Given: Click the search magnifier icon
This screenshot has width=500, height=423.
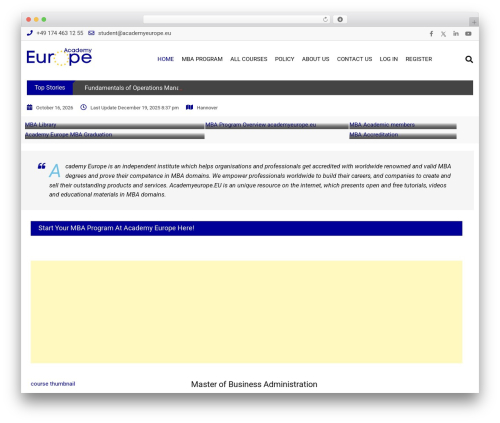Looking at the screenshot, I should pos(469,59).
